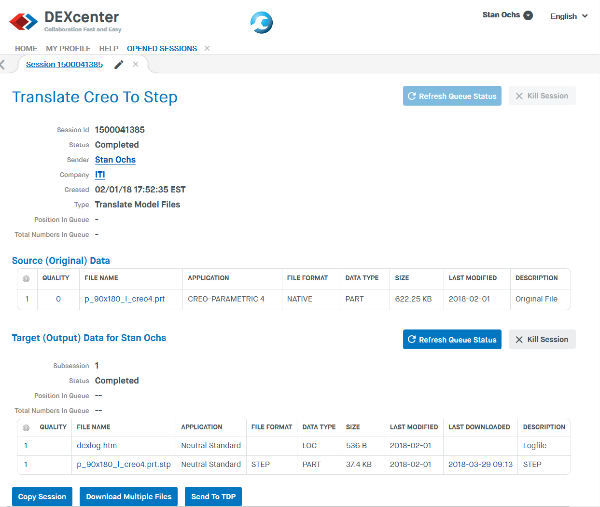The width and height of the screenshot is (600, 507).
Task: Click the LAST DOWNLOADED column header
Action: tap(479, 427)
